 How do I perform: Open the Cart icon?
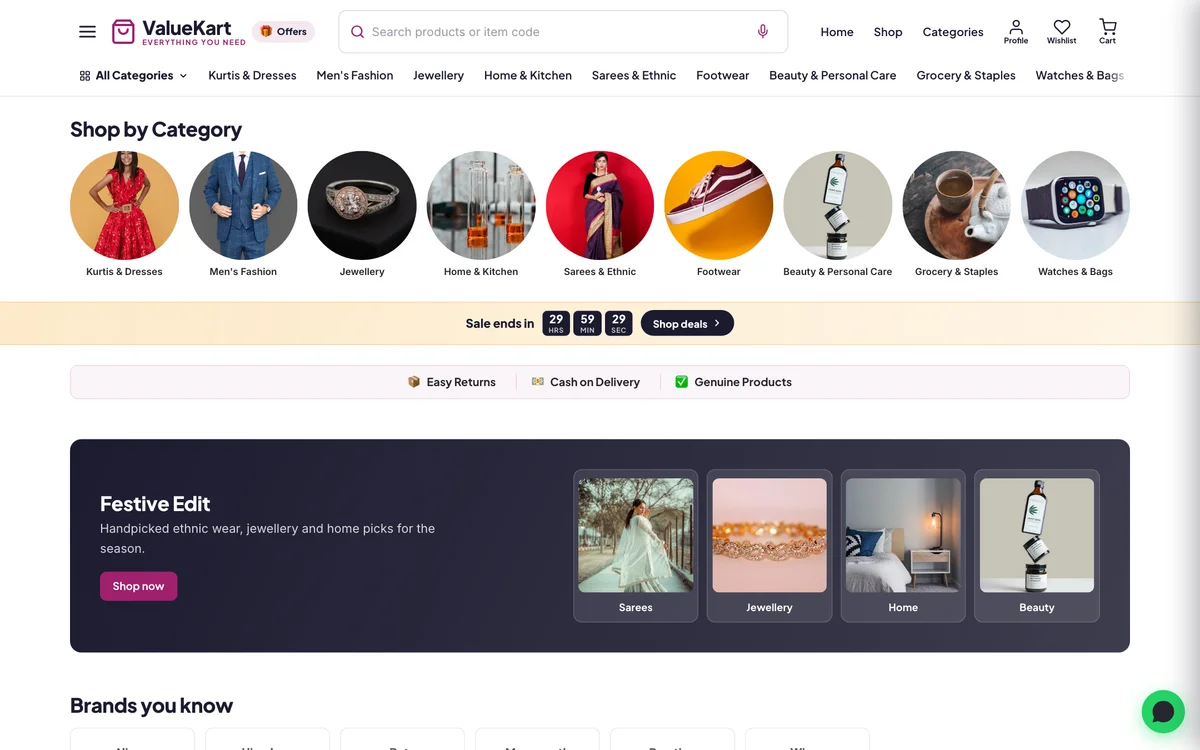point(1107,32)
